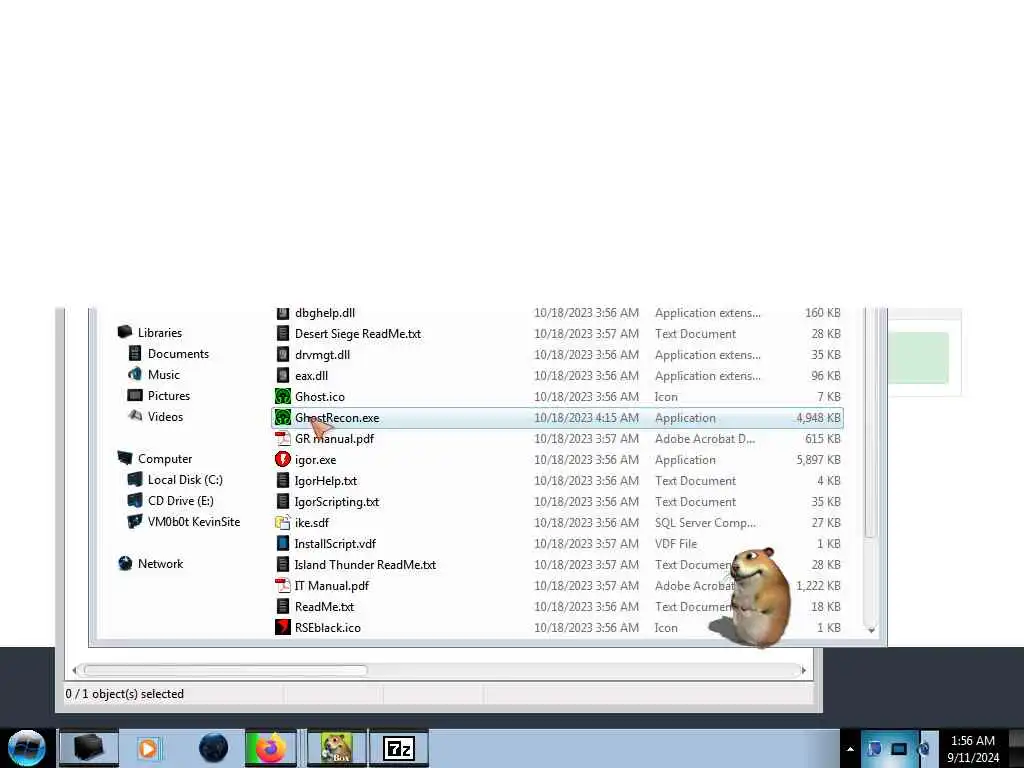Click the 4,948 KB size of GhostRecon.exe
This screenshot has height=768, width=1024.
(818, 417)
